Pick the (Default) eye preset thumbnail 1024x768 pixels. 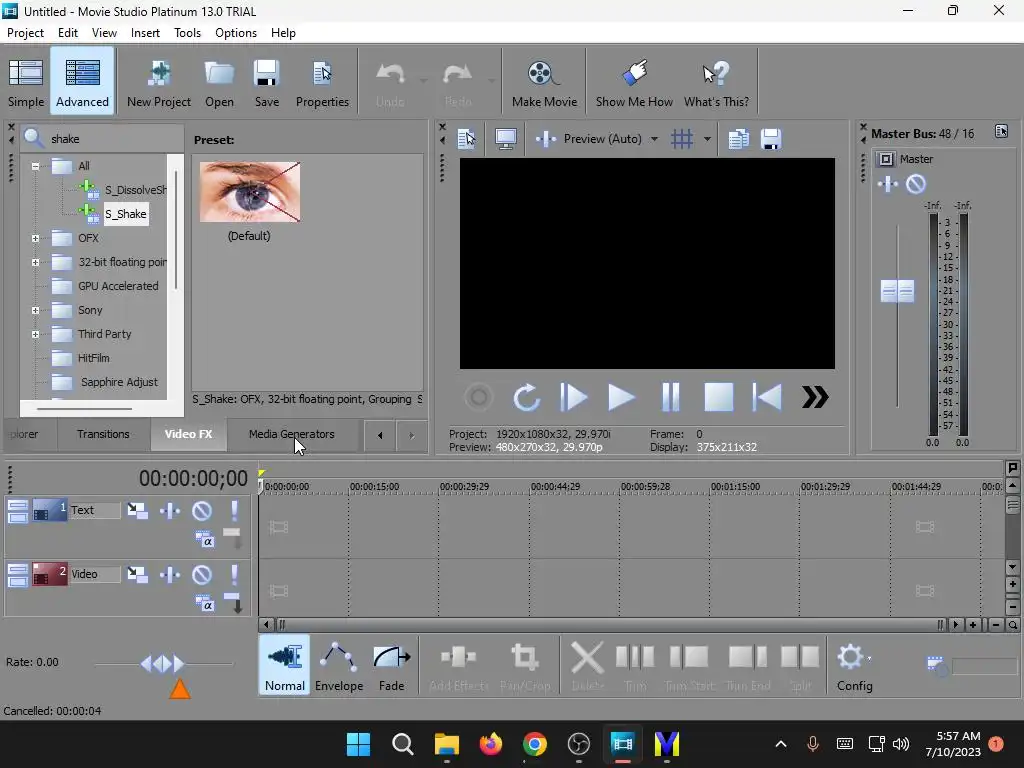tap(249, 192)
